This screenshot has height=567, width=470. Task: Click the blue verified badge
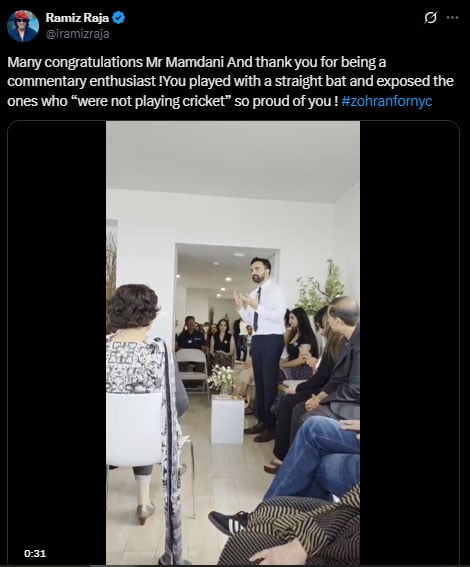119,17
